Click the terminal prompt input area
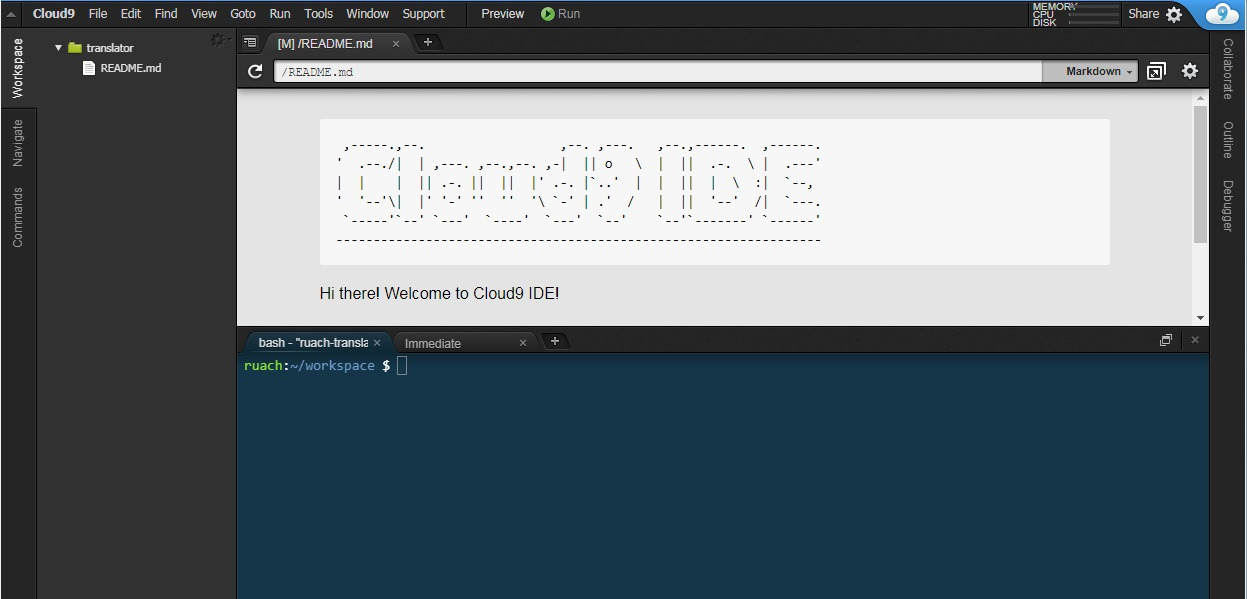Viewport: 1247px width, 599px height. click(x=402, y=366)
